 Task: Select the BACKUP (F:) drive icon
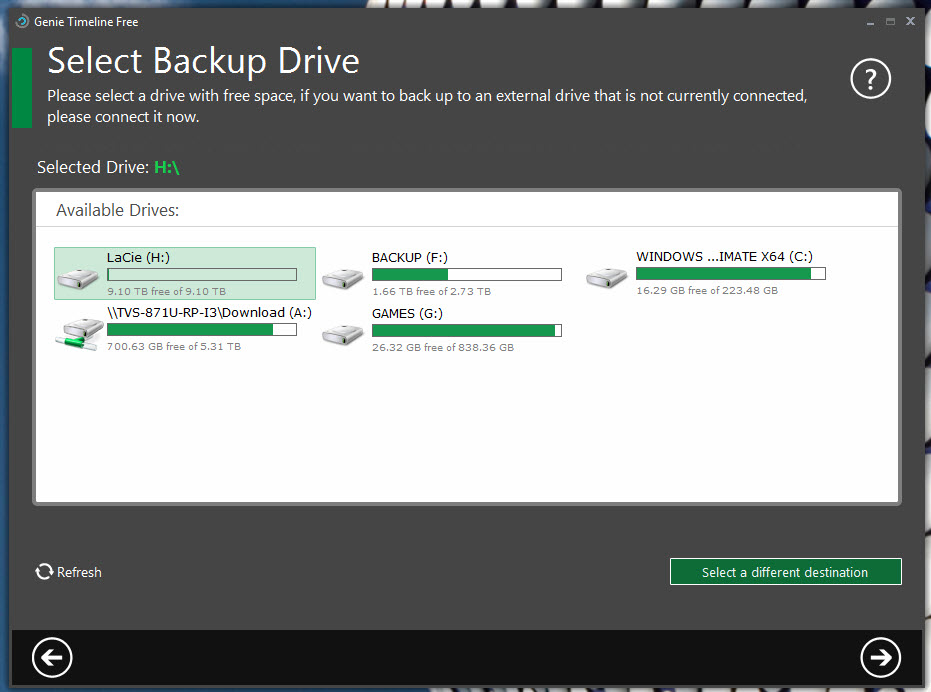[343, 278]
